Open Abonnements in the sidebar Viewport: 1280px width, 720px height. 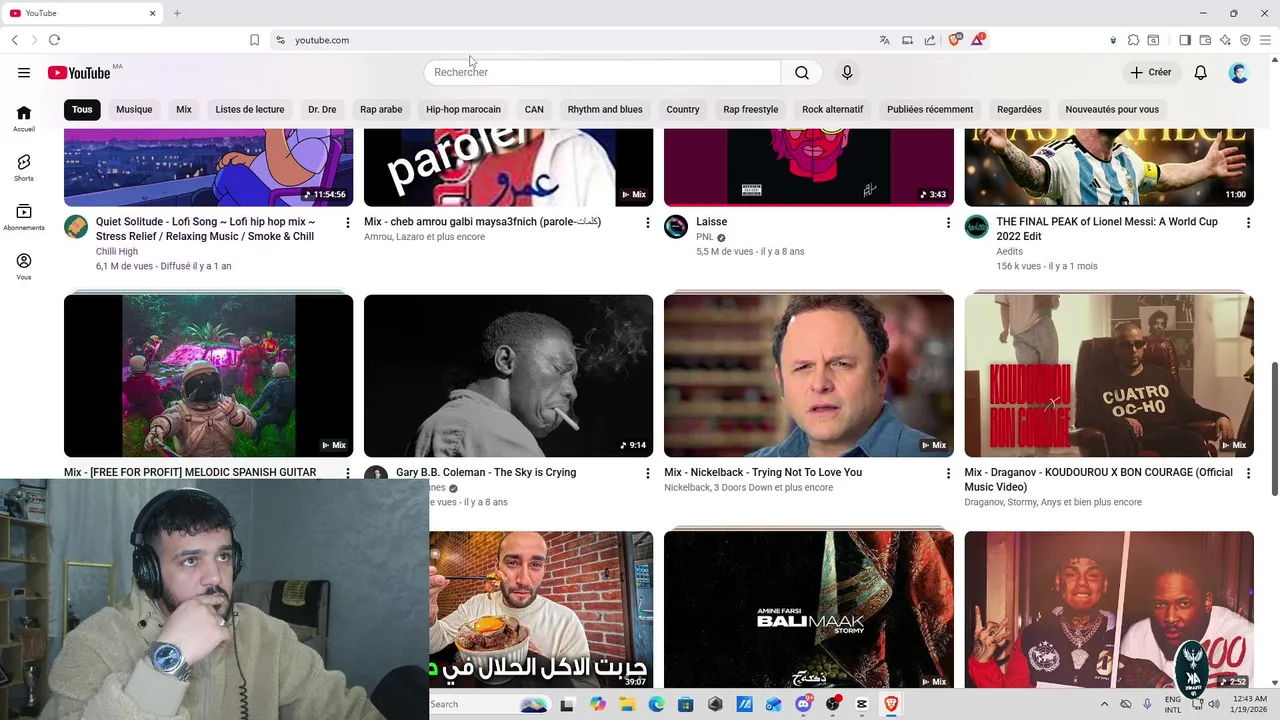[x=24, y=218]
